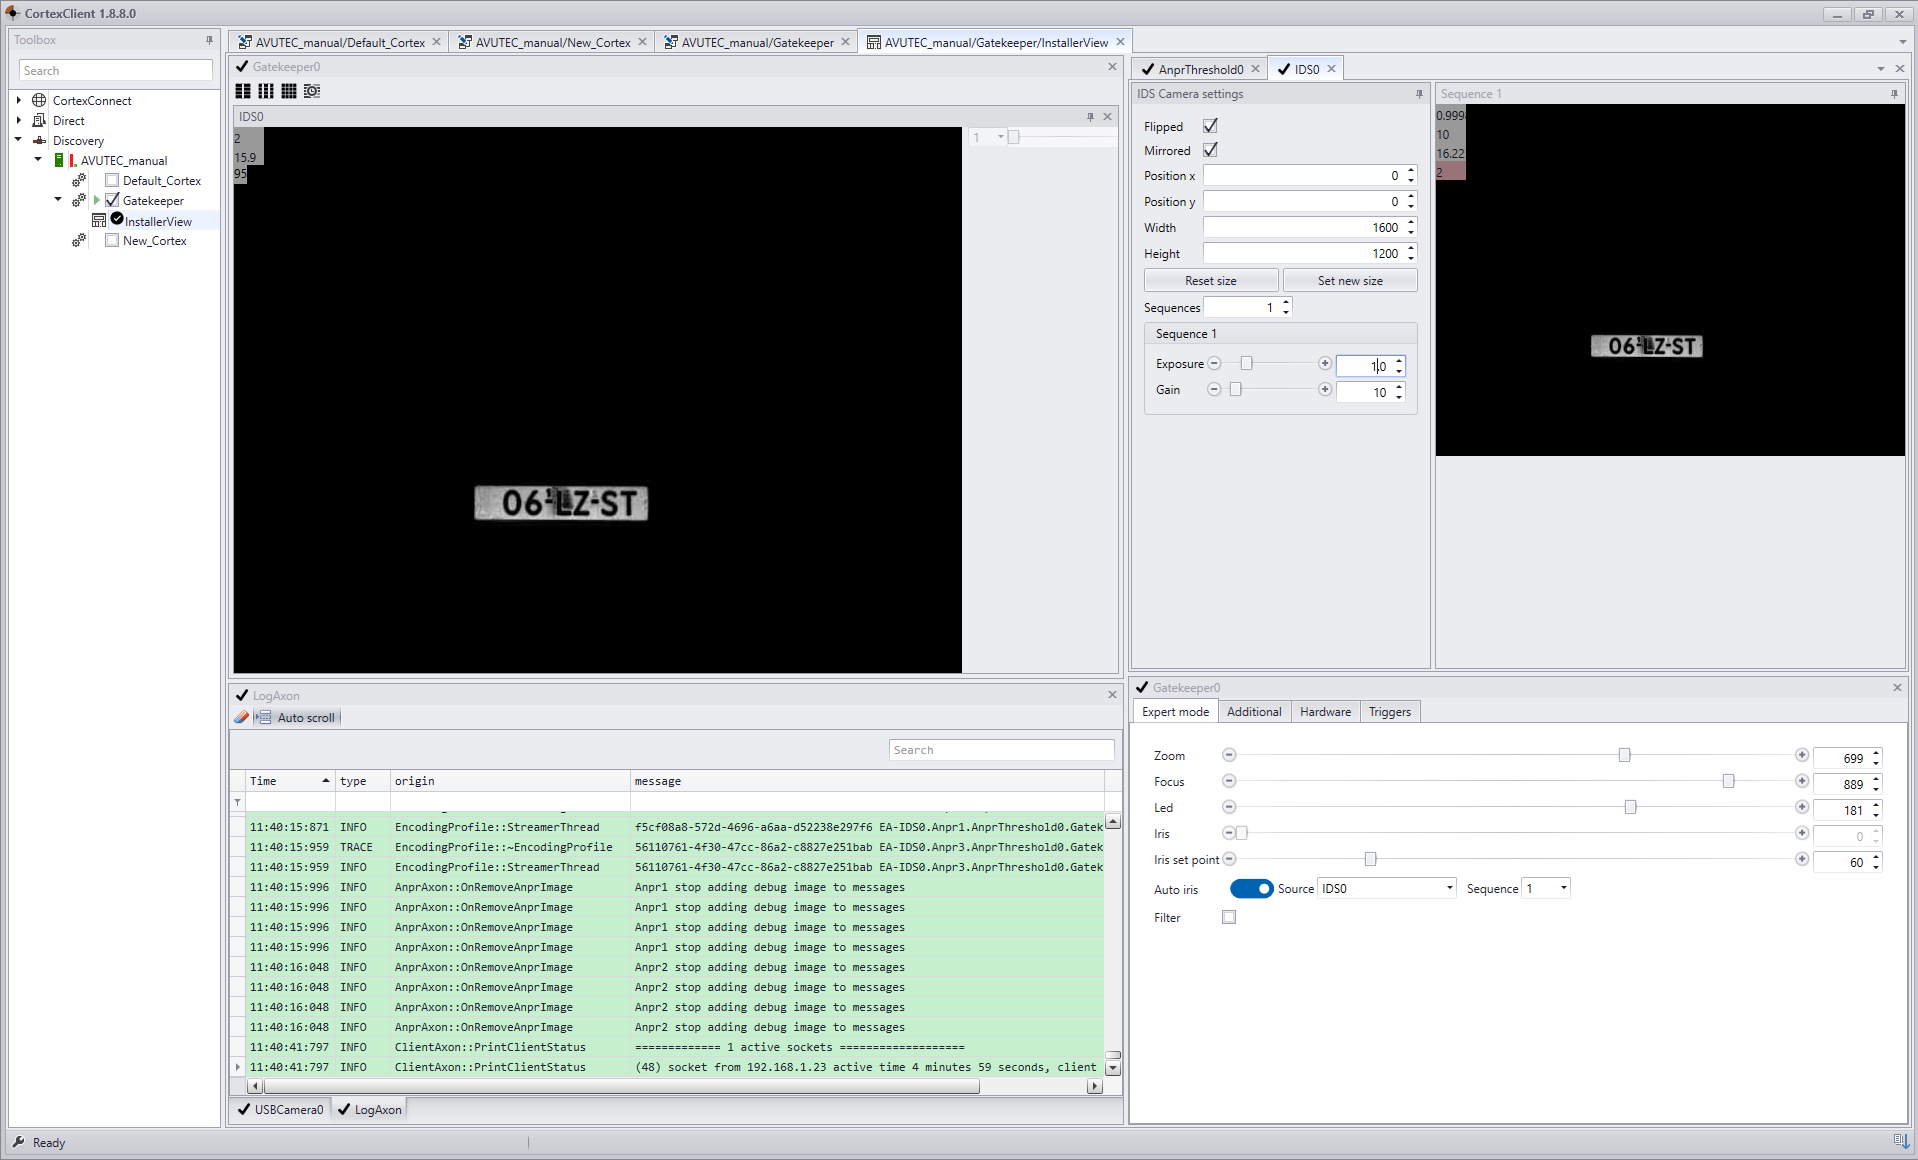The width and height of the screenshot is (1918, 1160).
Task: Click the minus icon beside the Exposure slider
Action: coord(1214,363)
